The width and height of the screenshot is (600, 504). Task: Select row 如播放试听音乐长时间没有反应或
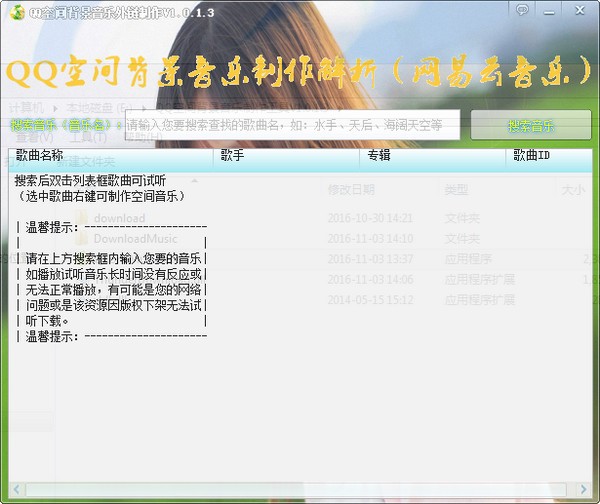(x=112, y=274)
